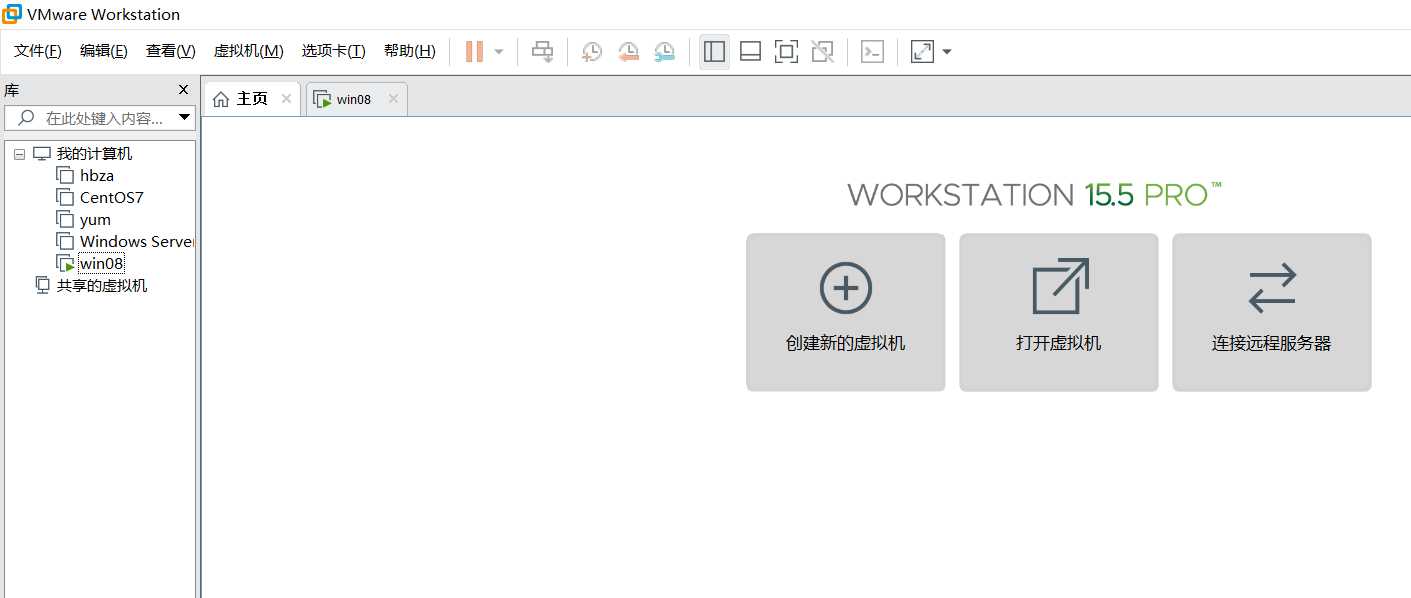Open the 虚拟机(M) menu
1411x598 pixels.
(x=249, y=51)
